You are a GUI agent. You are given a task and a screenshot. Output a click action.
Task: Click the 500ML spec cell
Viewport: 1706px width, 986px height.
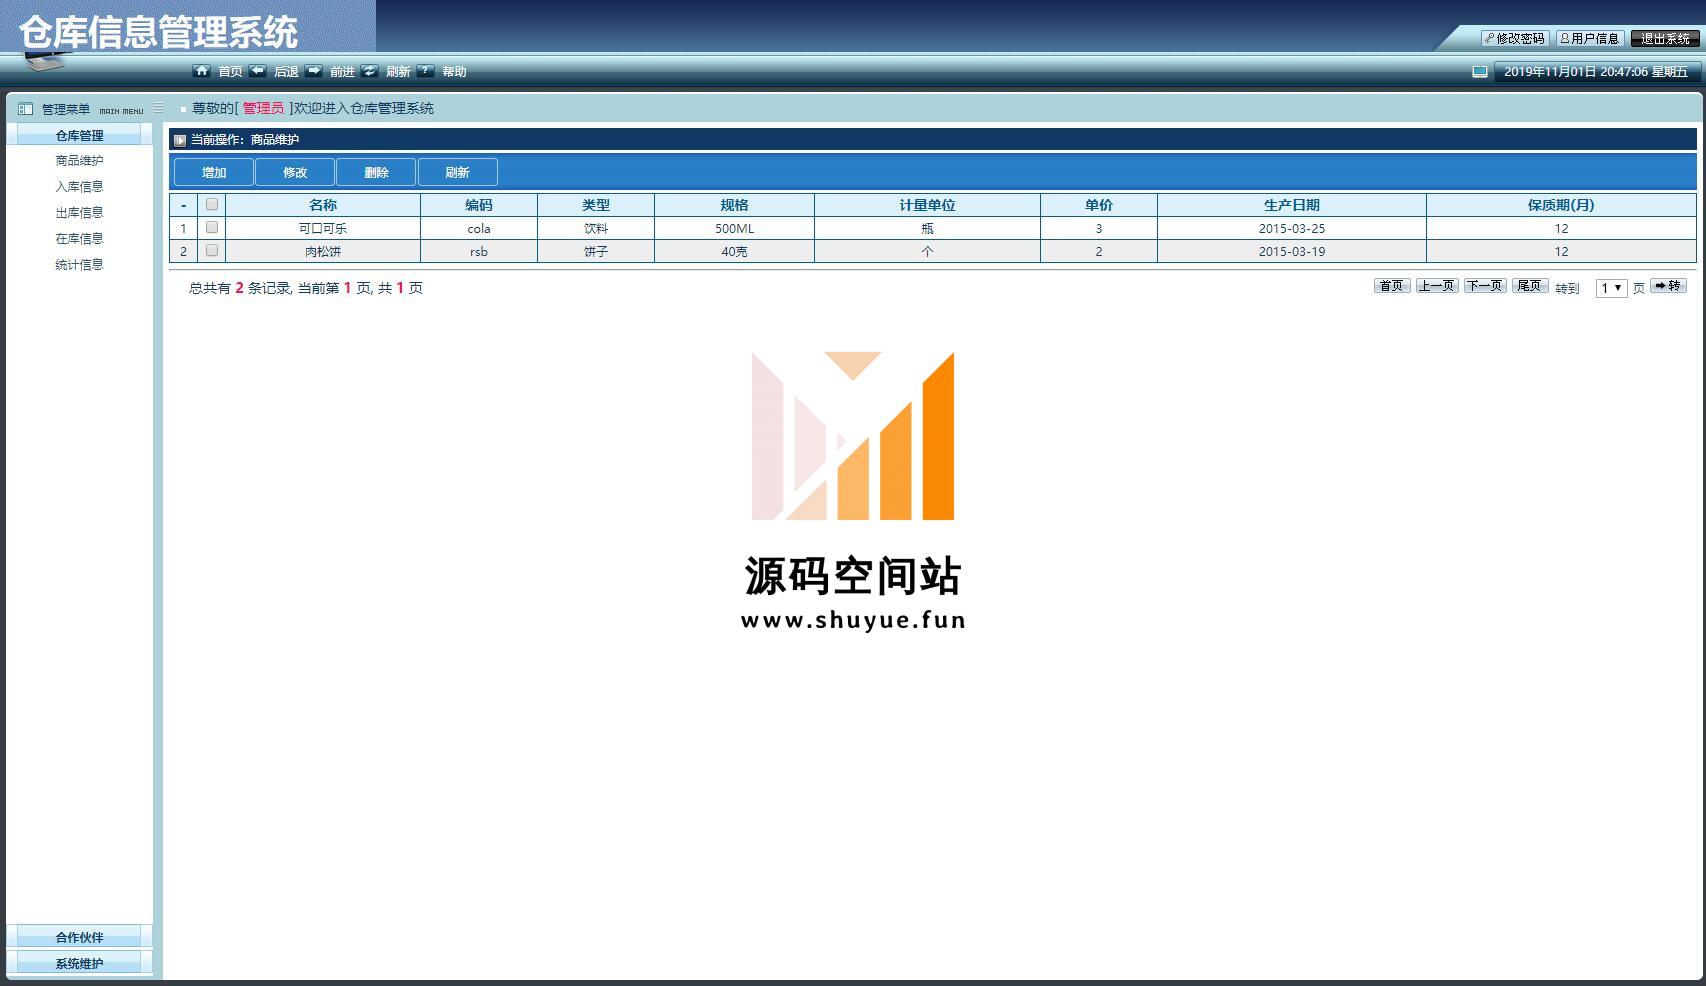click(x=734, y=229)
